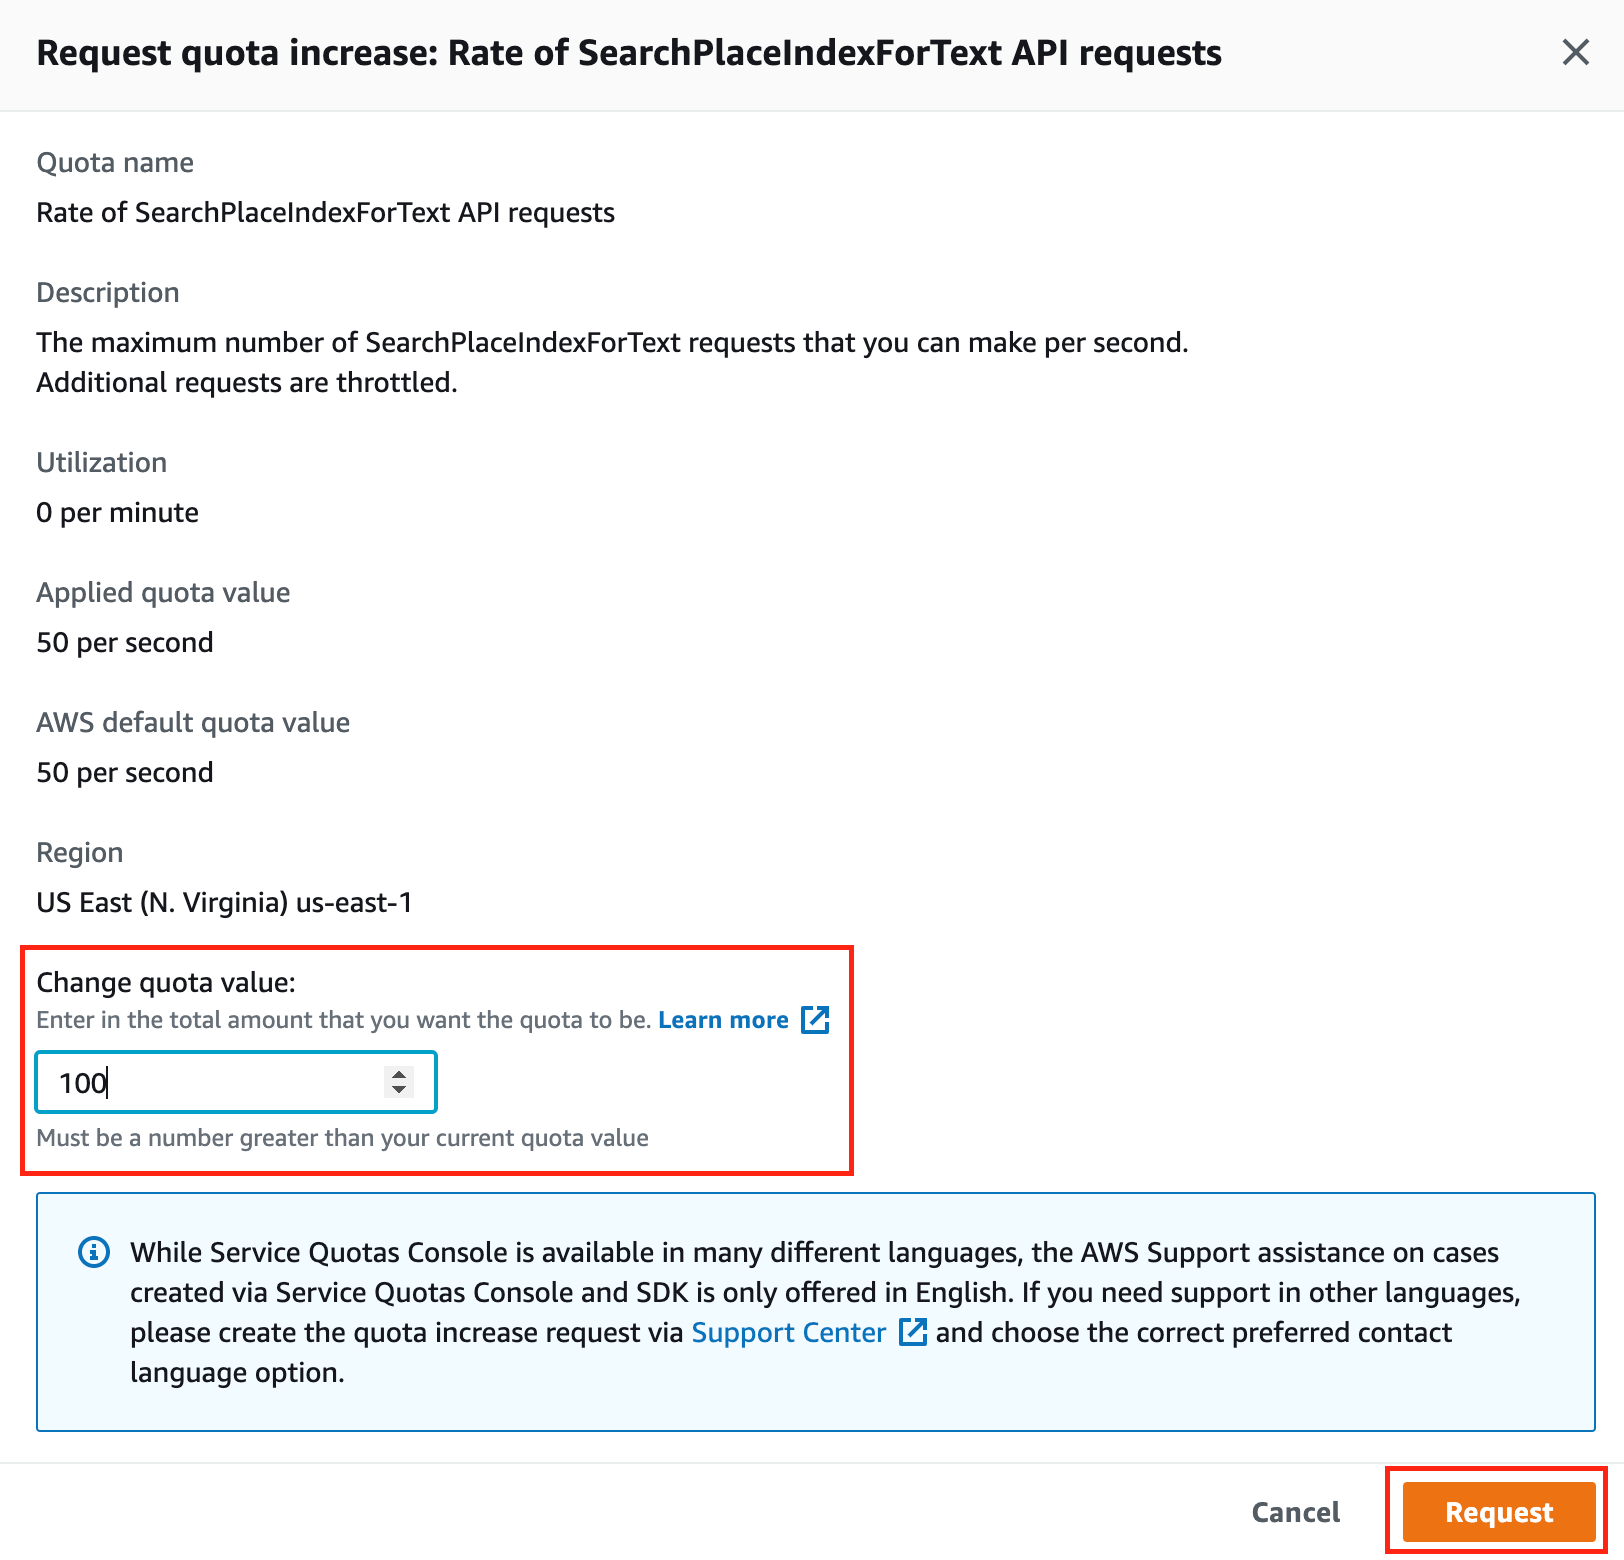Click the external link icon beside Support Center

tap(911, 1332)
